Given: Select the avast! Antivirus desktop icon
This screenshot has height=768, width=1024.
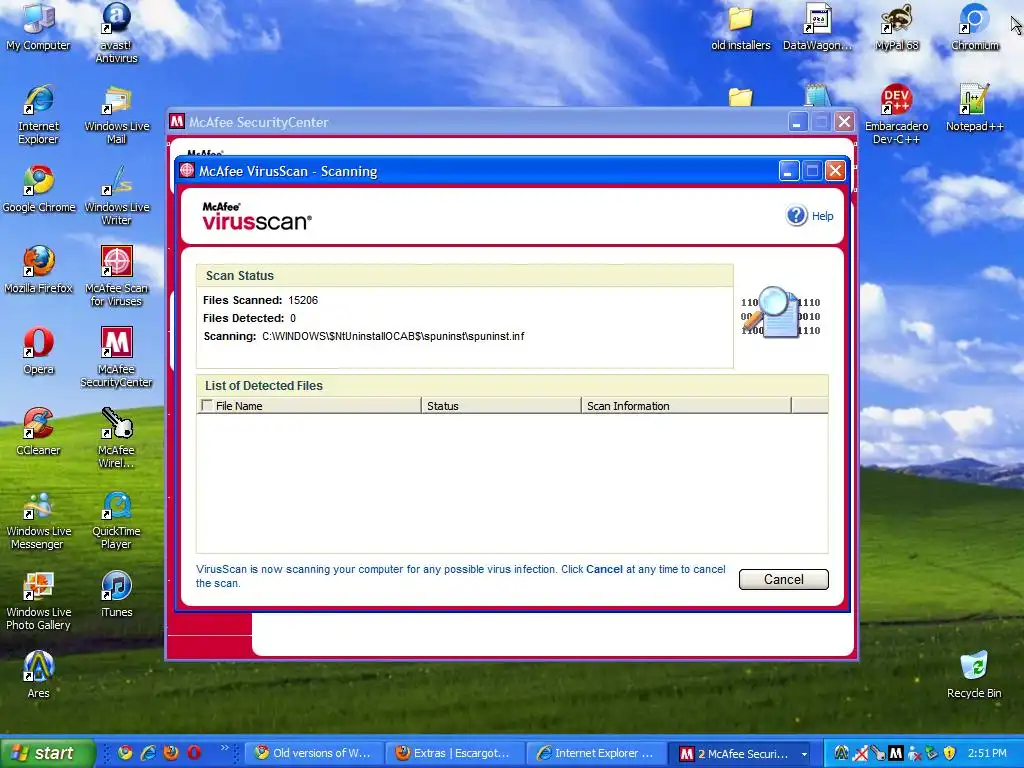Looking at the screenshot, I should [116, 33].
